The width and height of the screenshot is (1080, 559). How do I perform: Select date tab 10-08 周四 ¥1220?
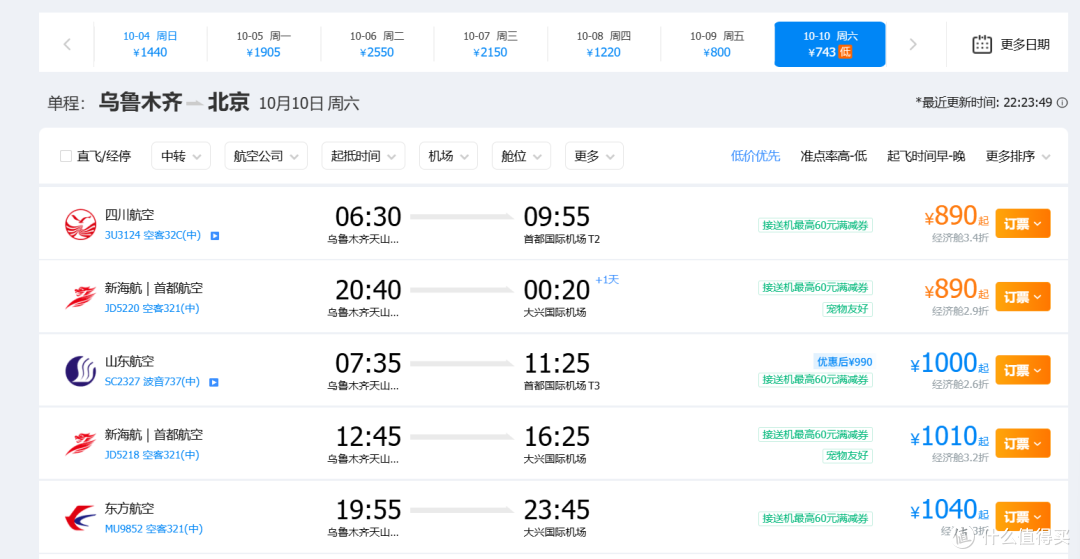click(x=603, y=45)
